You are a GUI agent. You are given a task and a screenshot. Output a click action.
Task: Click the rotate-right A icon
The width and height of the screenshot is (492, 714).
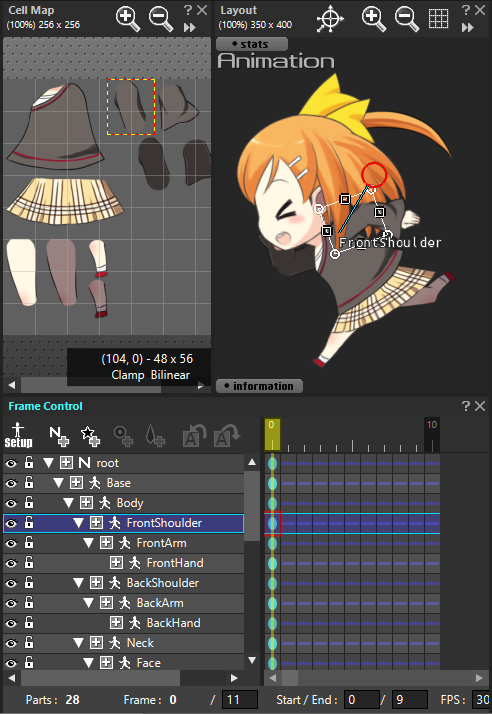click(x=226, y=435)
